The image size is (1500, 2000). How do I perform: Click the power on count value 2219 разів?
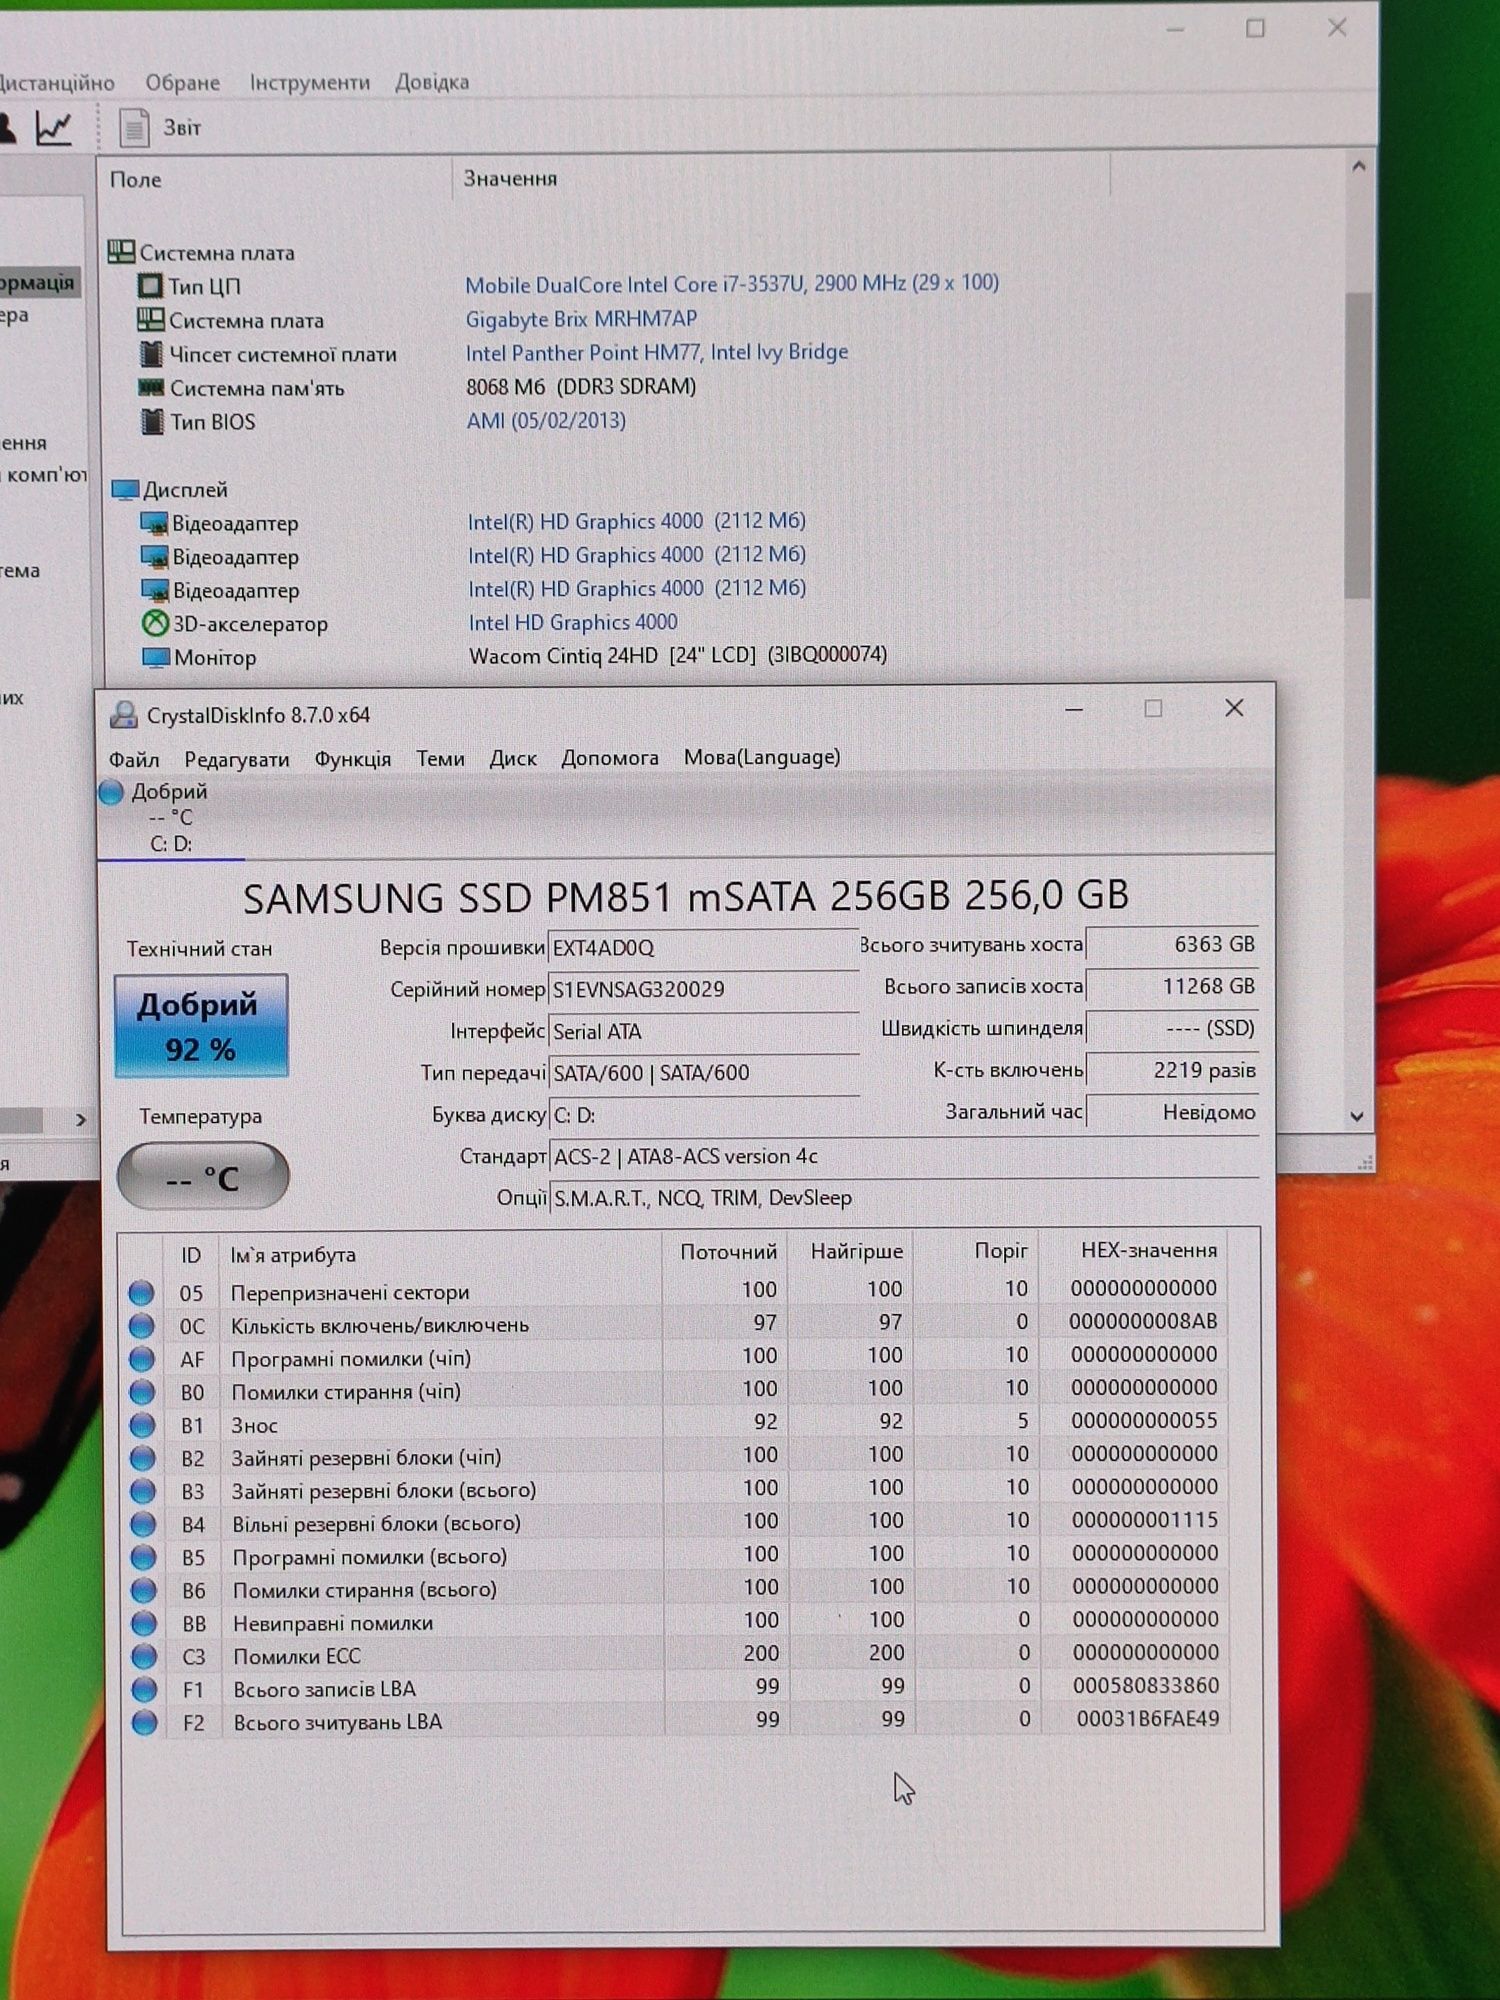coord(1172,1070)
